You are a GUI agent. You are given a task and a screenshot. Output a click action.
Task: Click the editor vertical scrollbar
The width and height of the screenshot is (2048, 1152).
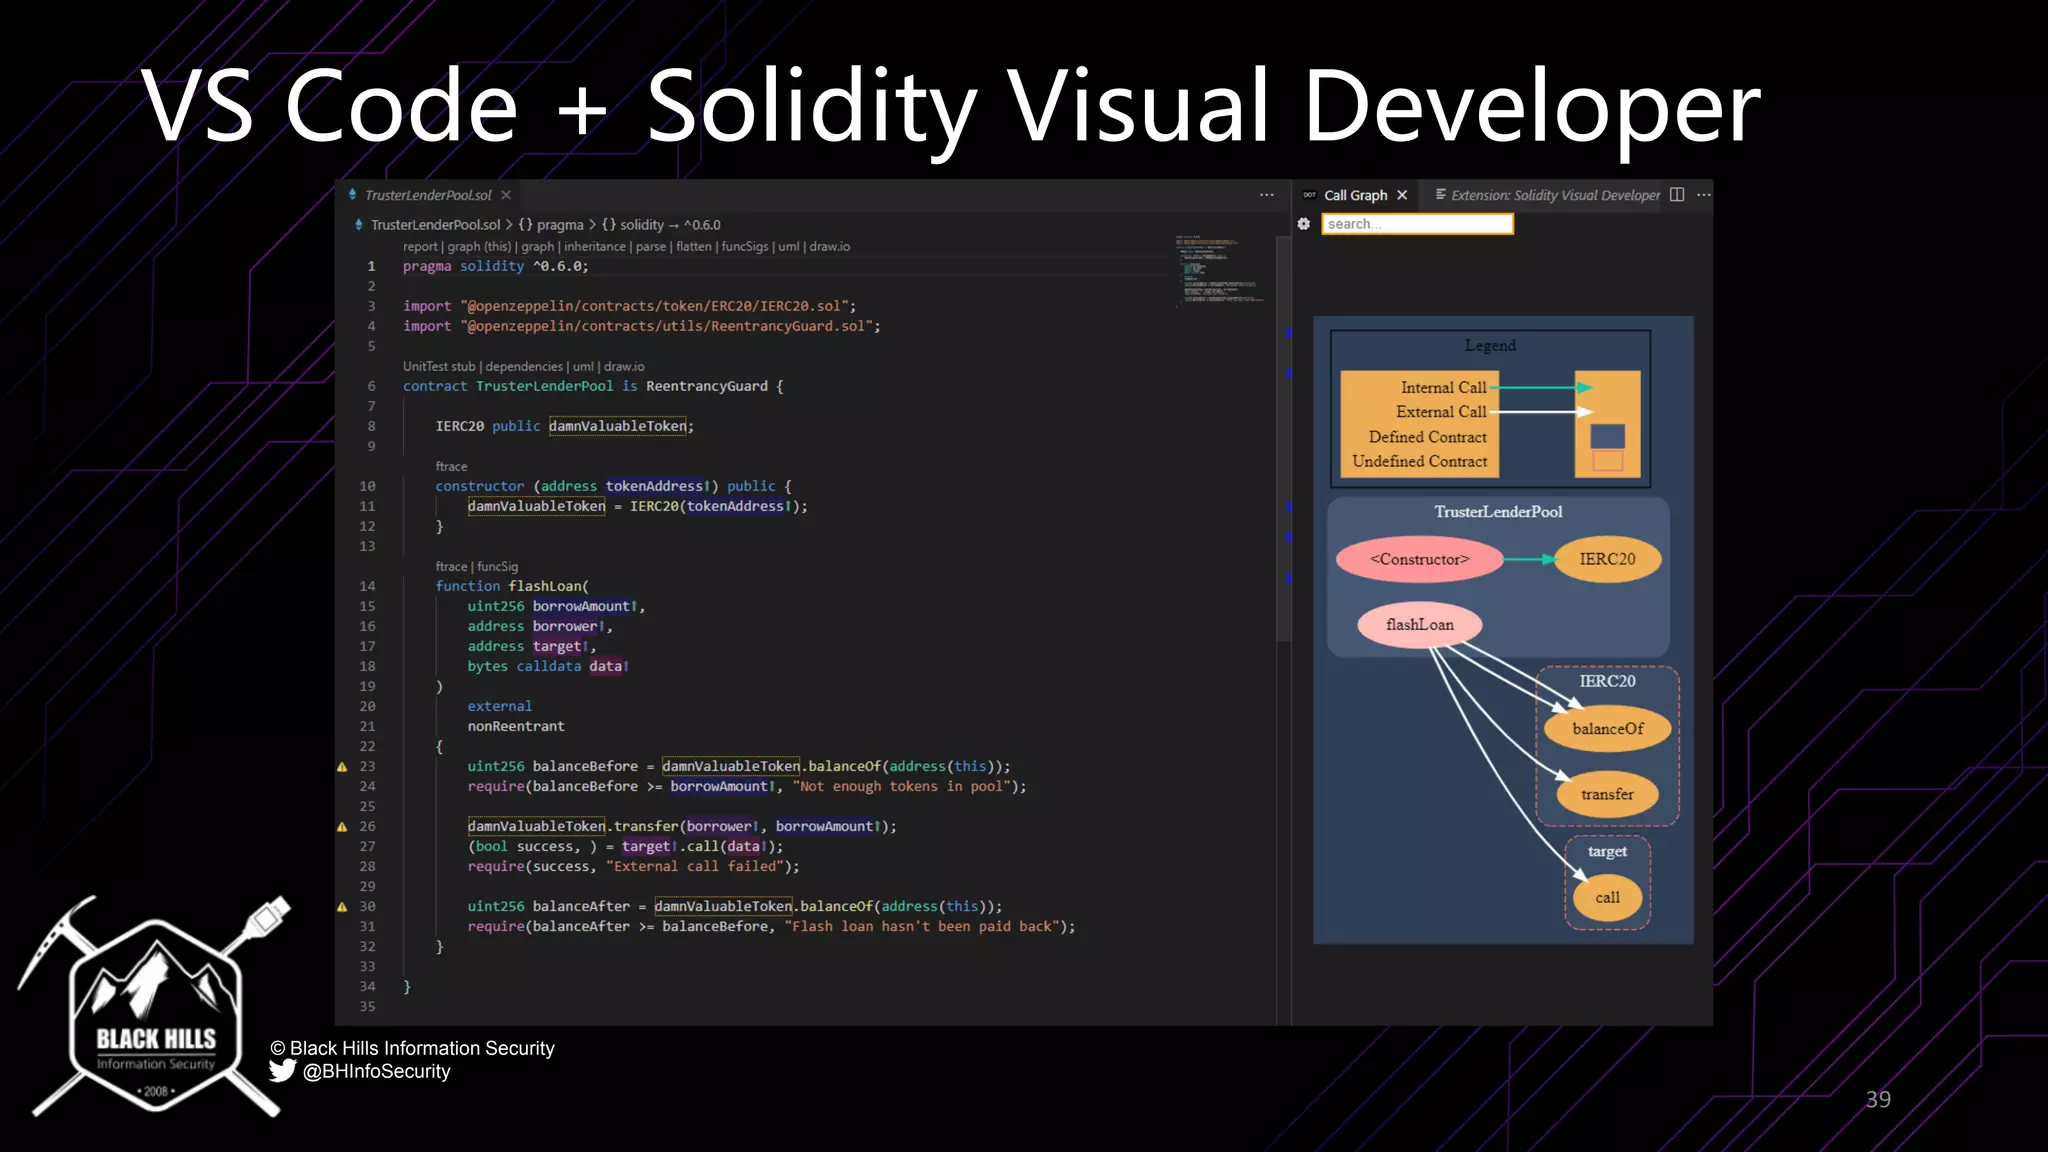[1284, 438]
